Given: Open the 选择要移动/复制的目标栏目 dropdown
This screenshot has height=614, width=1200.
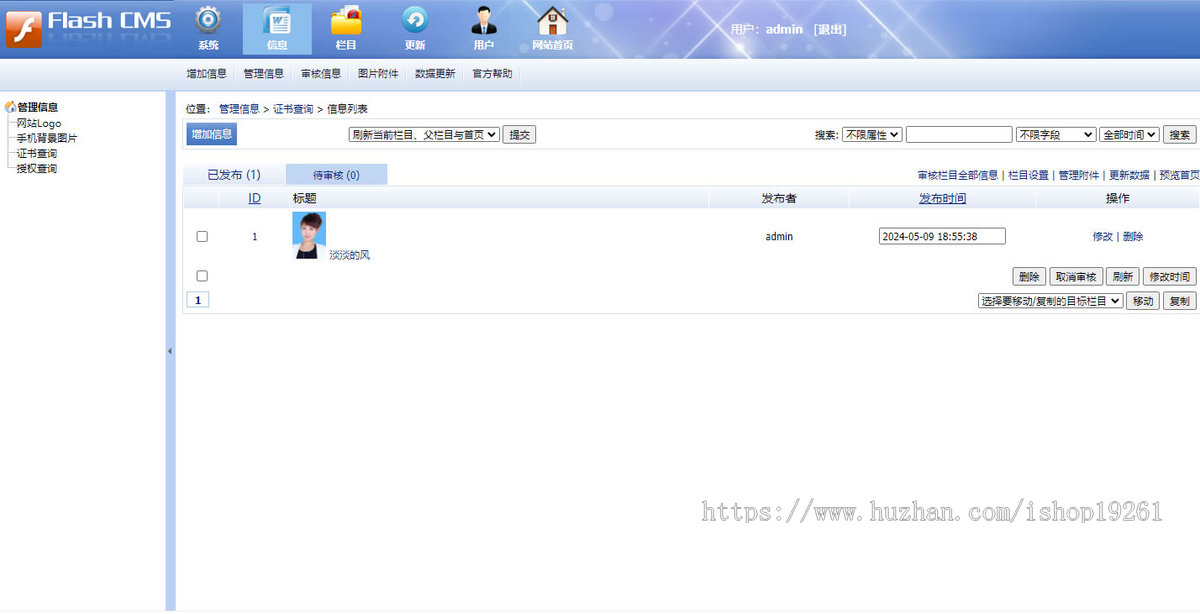Looking at the screenshot, I should pyautogui.click(x=1050, y=301).
